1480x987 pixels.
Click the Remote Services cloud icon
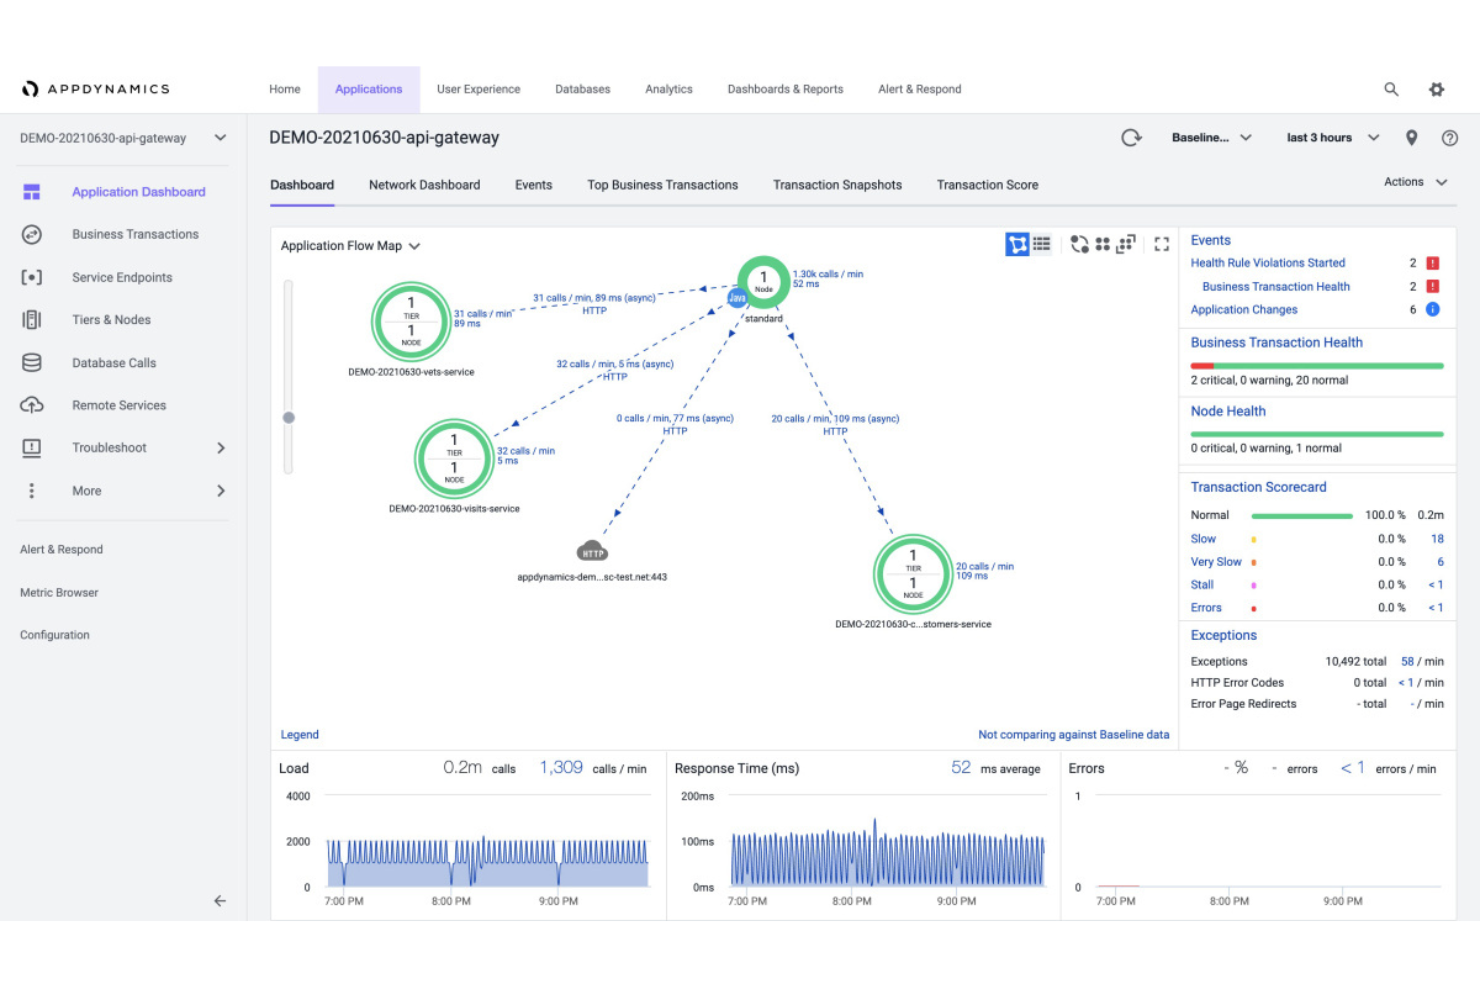pos(32,405)
